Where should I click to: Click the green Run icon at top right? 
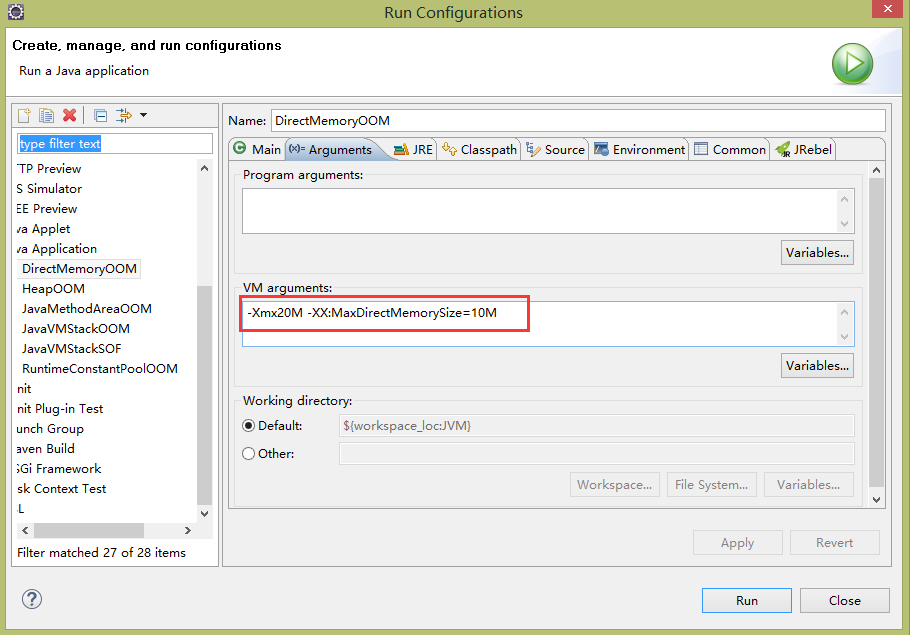click(852, 63)
